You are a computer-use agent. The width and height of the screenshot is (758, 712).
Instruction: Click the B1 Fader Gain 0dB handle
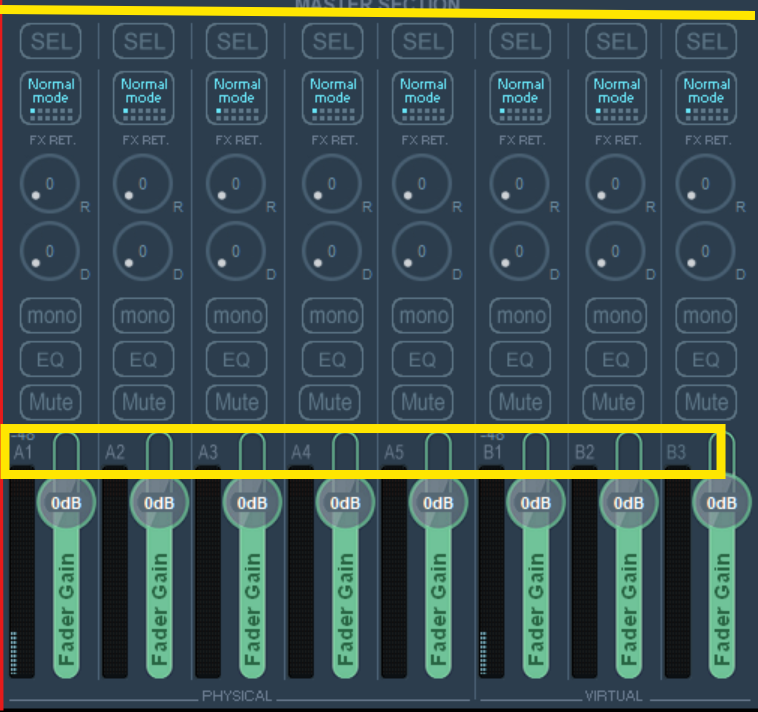pos(535,502)
